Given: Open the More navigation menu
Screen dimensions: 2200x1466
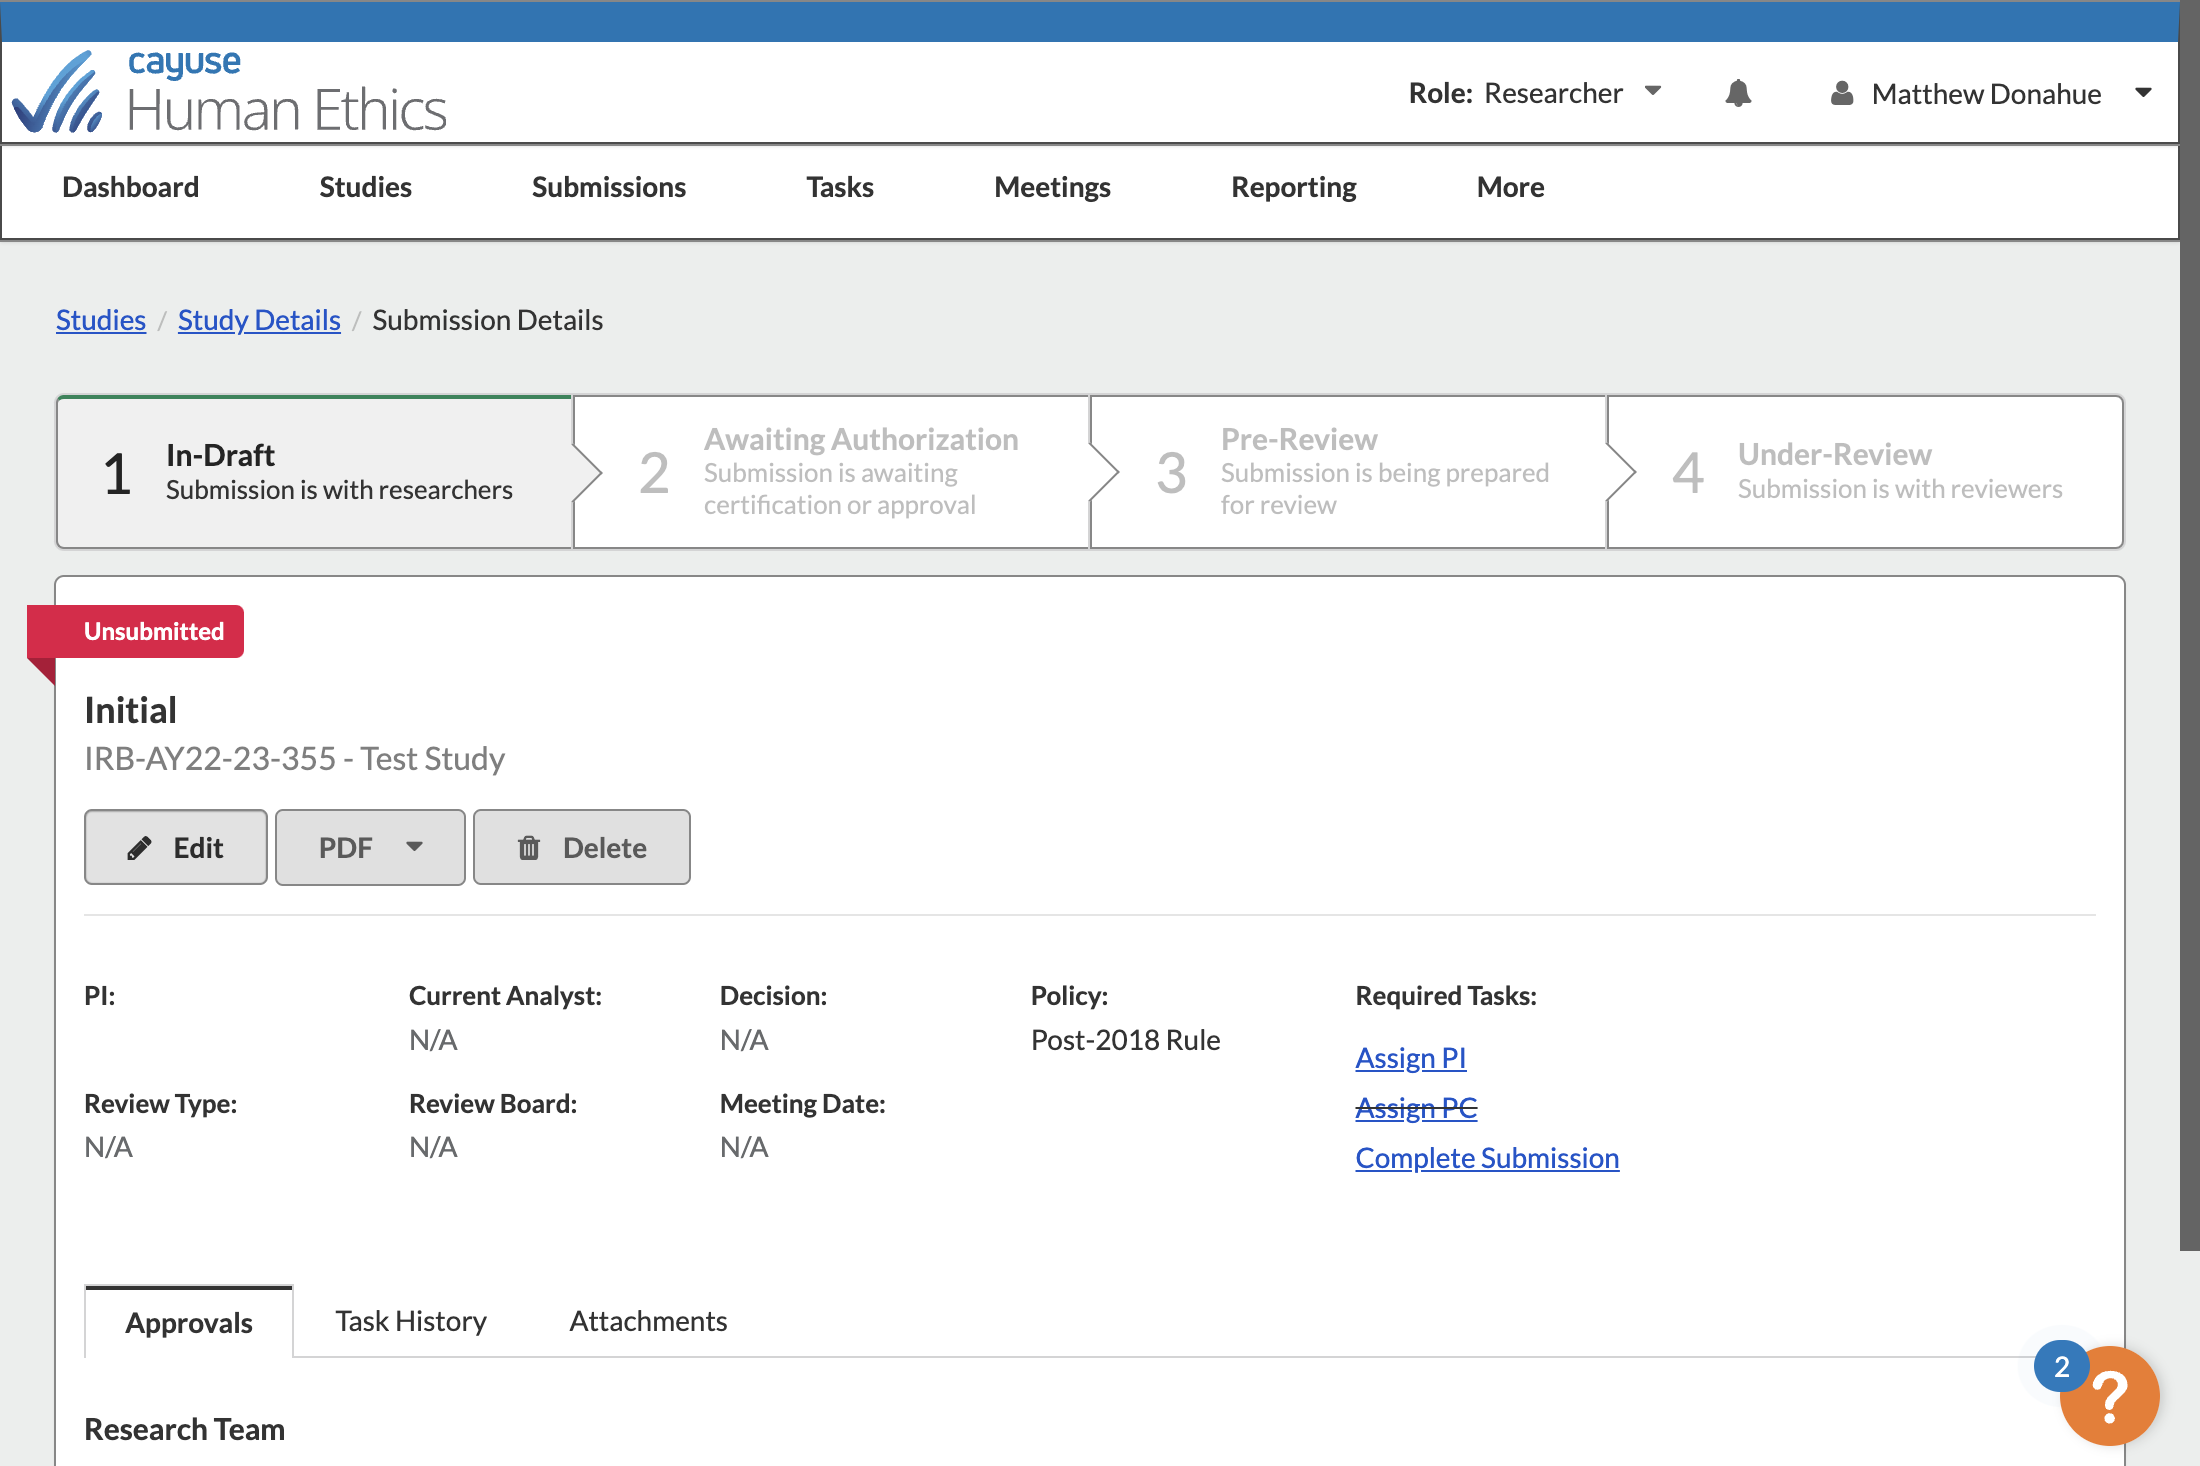Looking at the screenshot, I should tap(1510, 187).
